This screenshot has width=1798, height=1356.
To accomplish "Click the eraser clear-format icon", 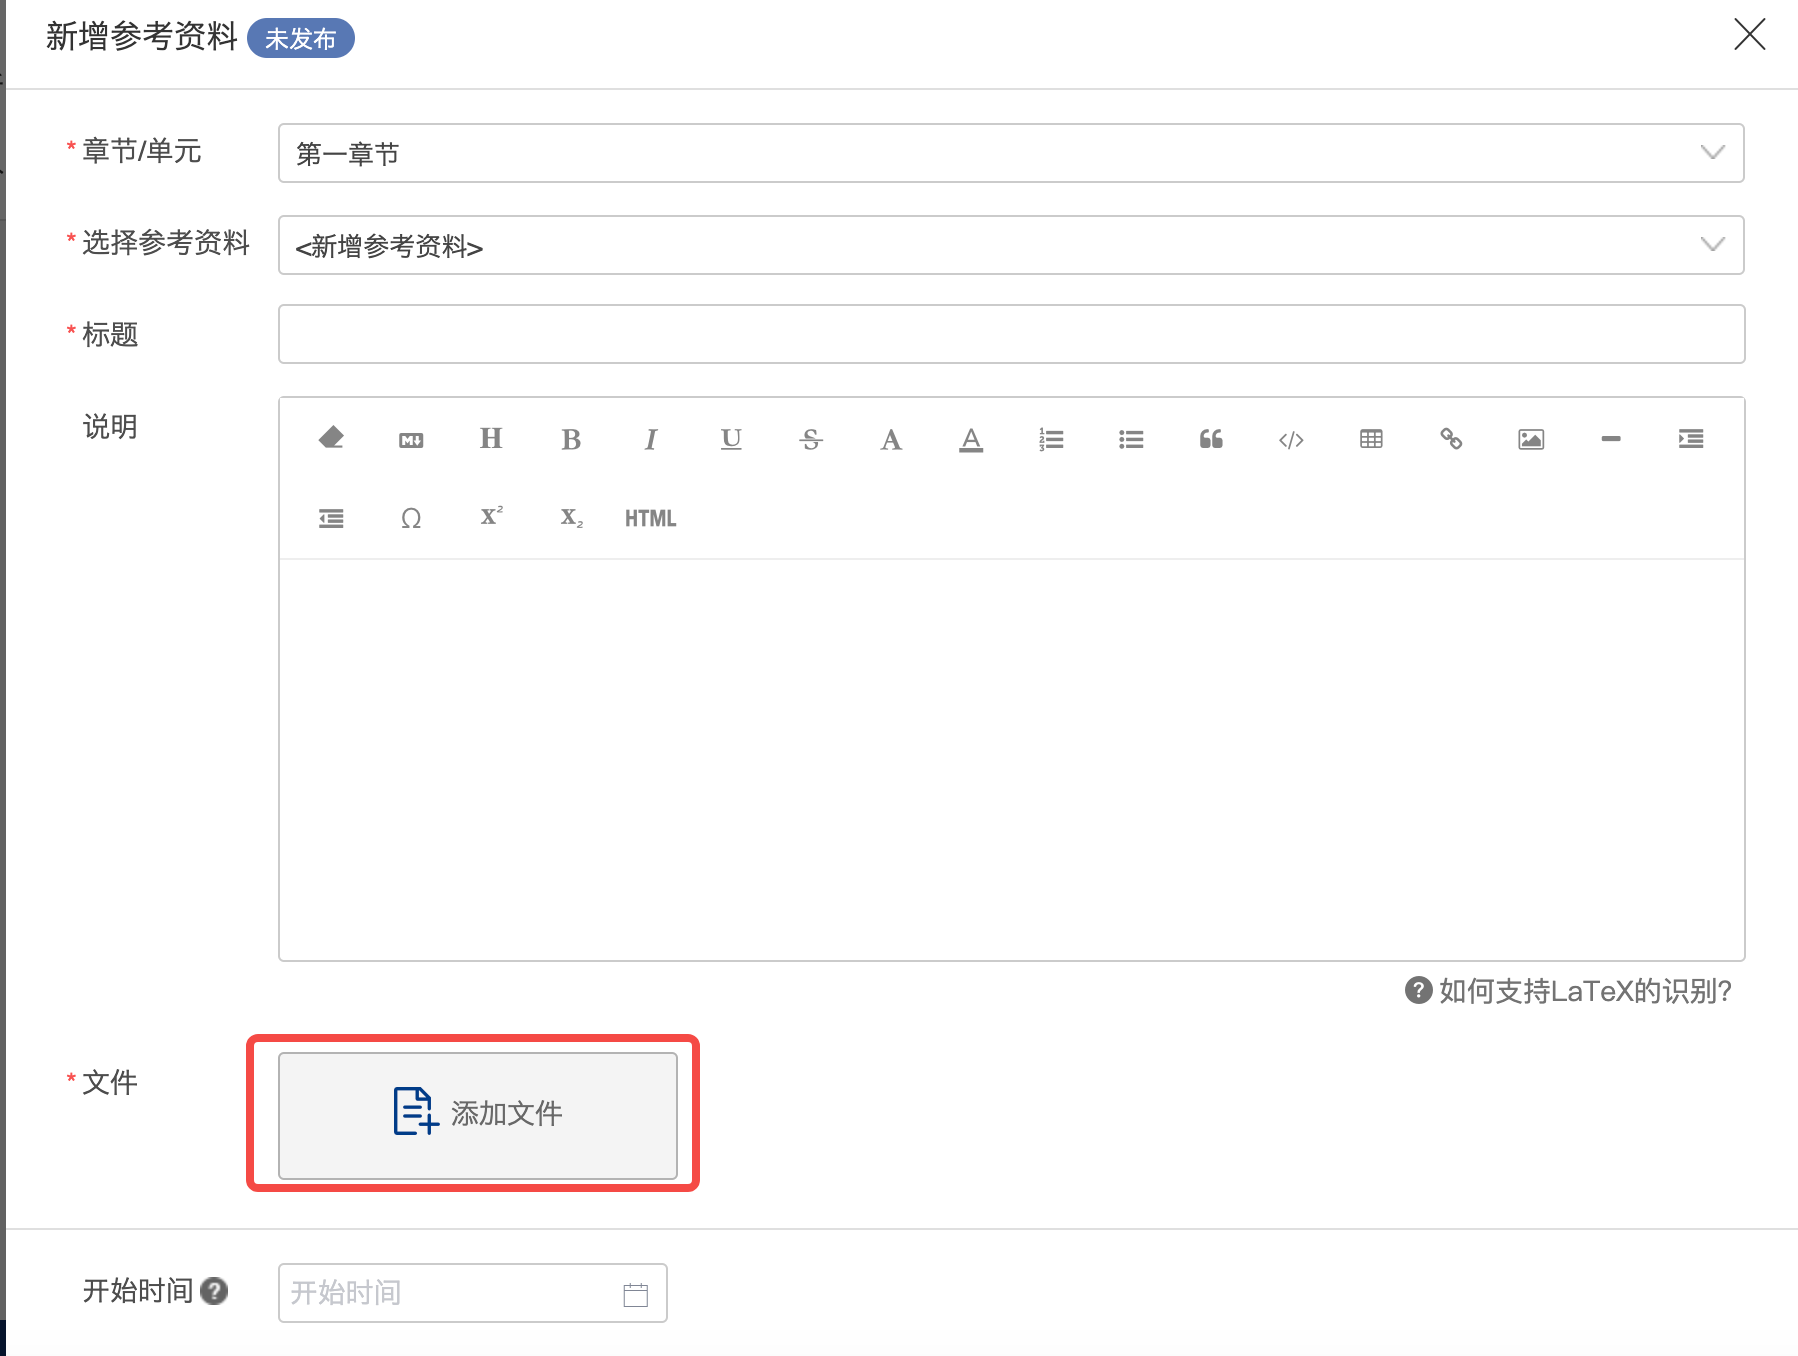I will coord(331,439).
